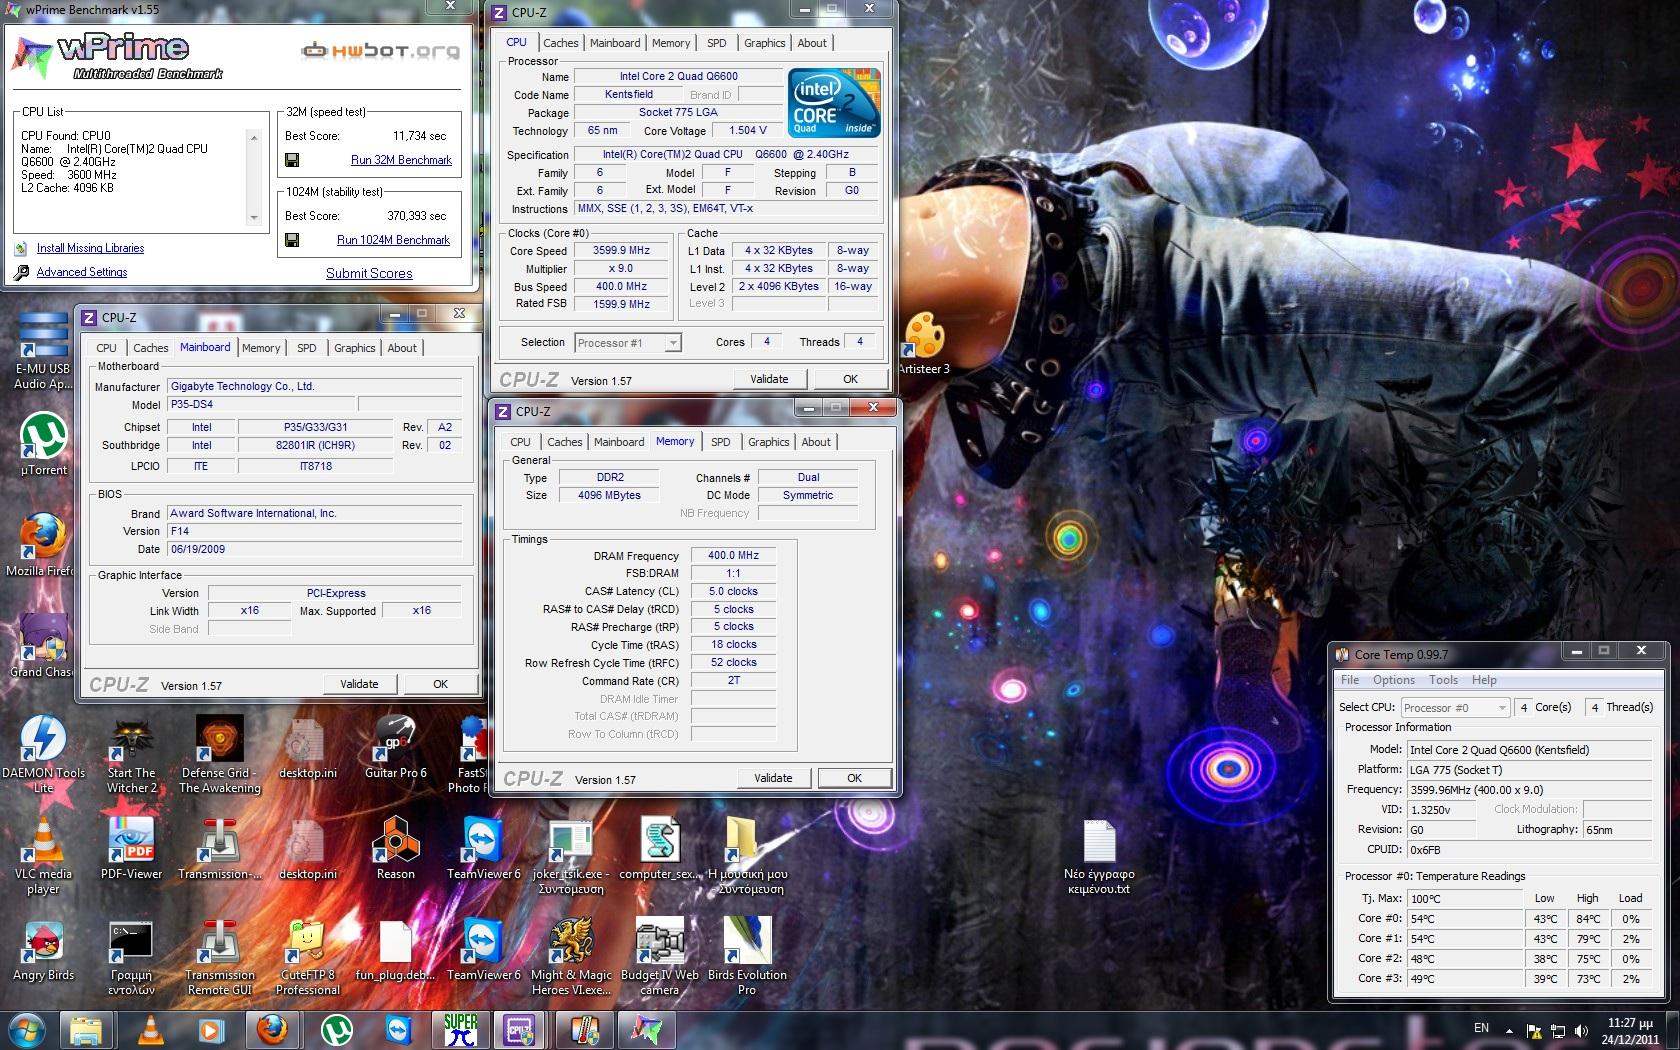
Task: Open the Tools menu in Core Temp
Action: pyautogui.click(x=1443, y=680)
